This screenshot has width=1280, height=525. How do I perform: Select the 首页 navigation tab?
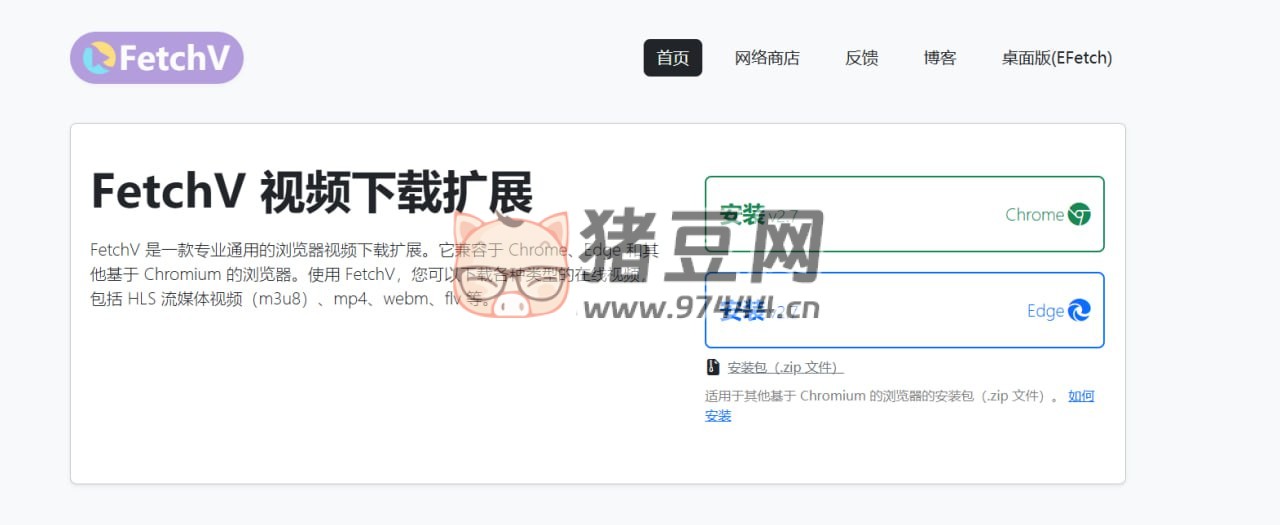(672, 58)
